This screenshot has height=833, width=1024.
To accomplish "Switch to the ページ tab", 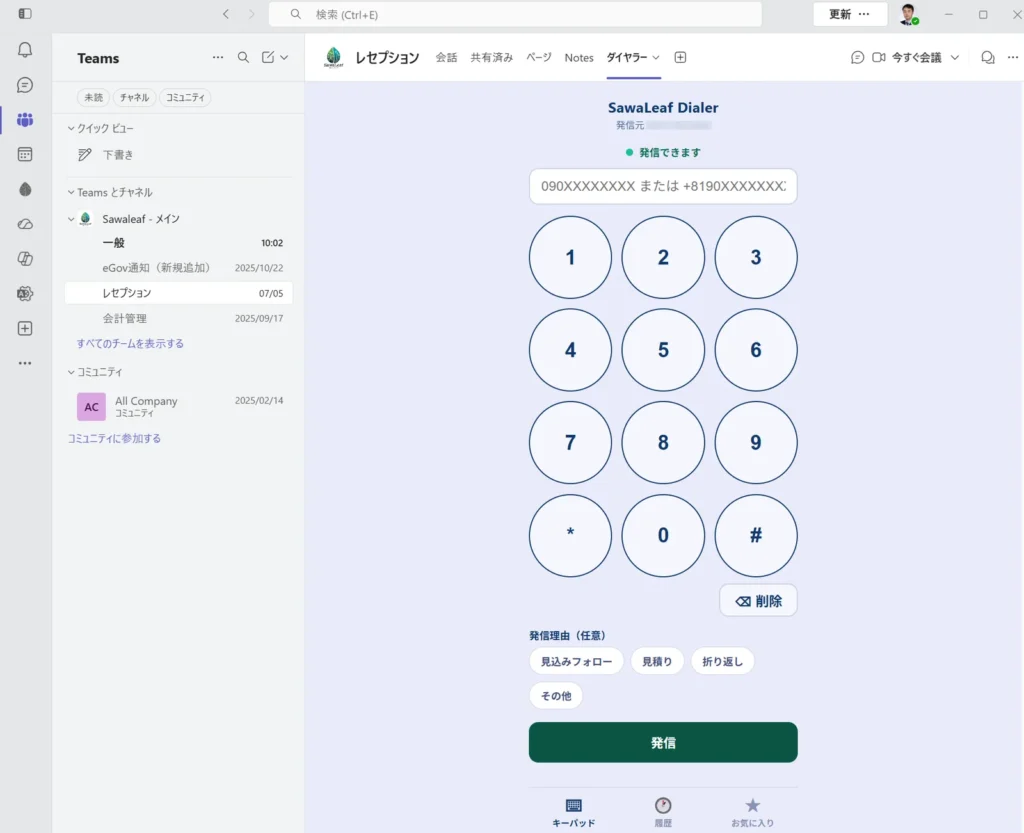I will (x=539, y=57).
